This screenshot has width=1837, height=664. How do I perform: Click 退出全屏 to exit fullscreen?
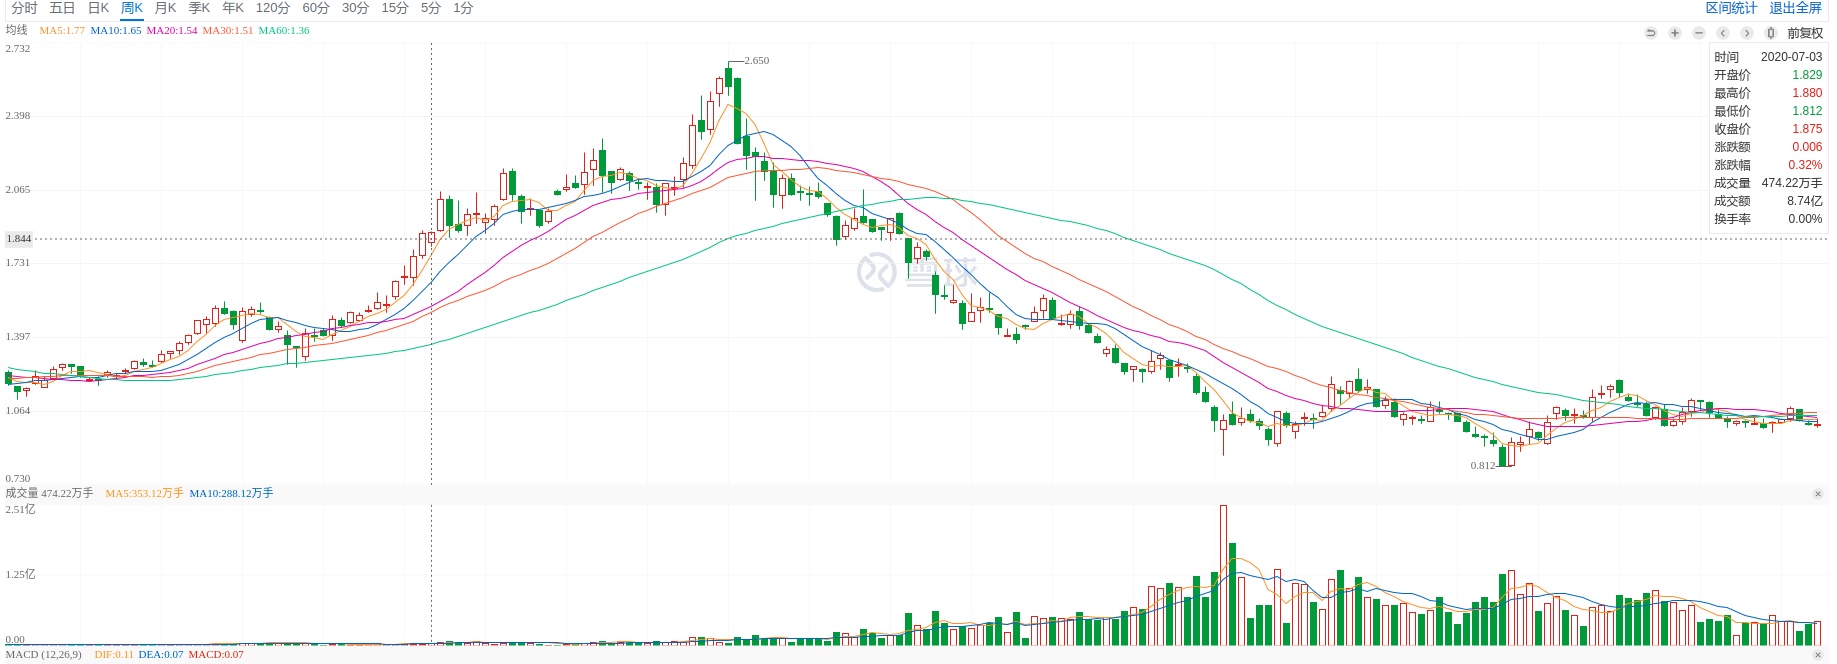click(x=1796, y=8)
